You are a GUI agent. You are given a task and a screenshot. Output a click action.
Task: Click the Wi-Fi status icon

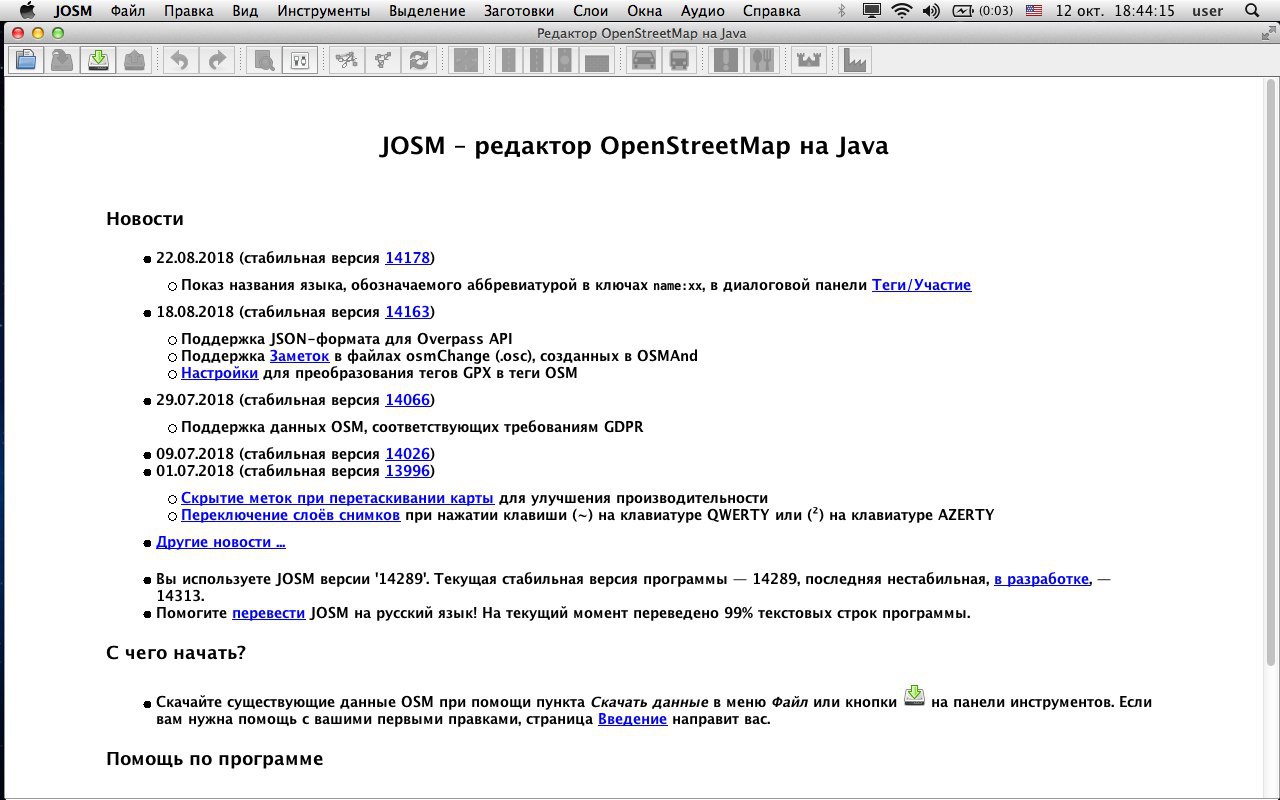(902, 11)
